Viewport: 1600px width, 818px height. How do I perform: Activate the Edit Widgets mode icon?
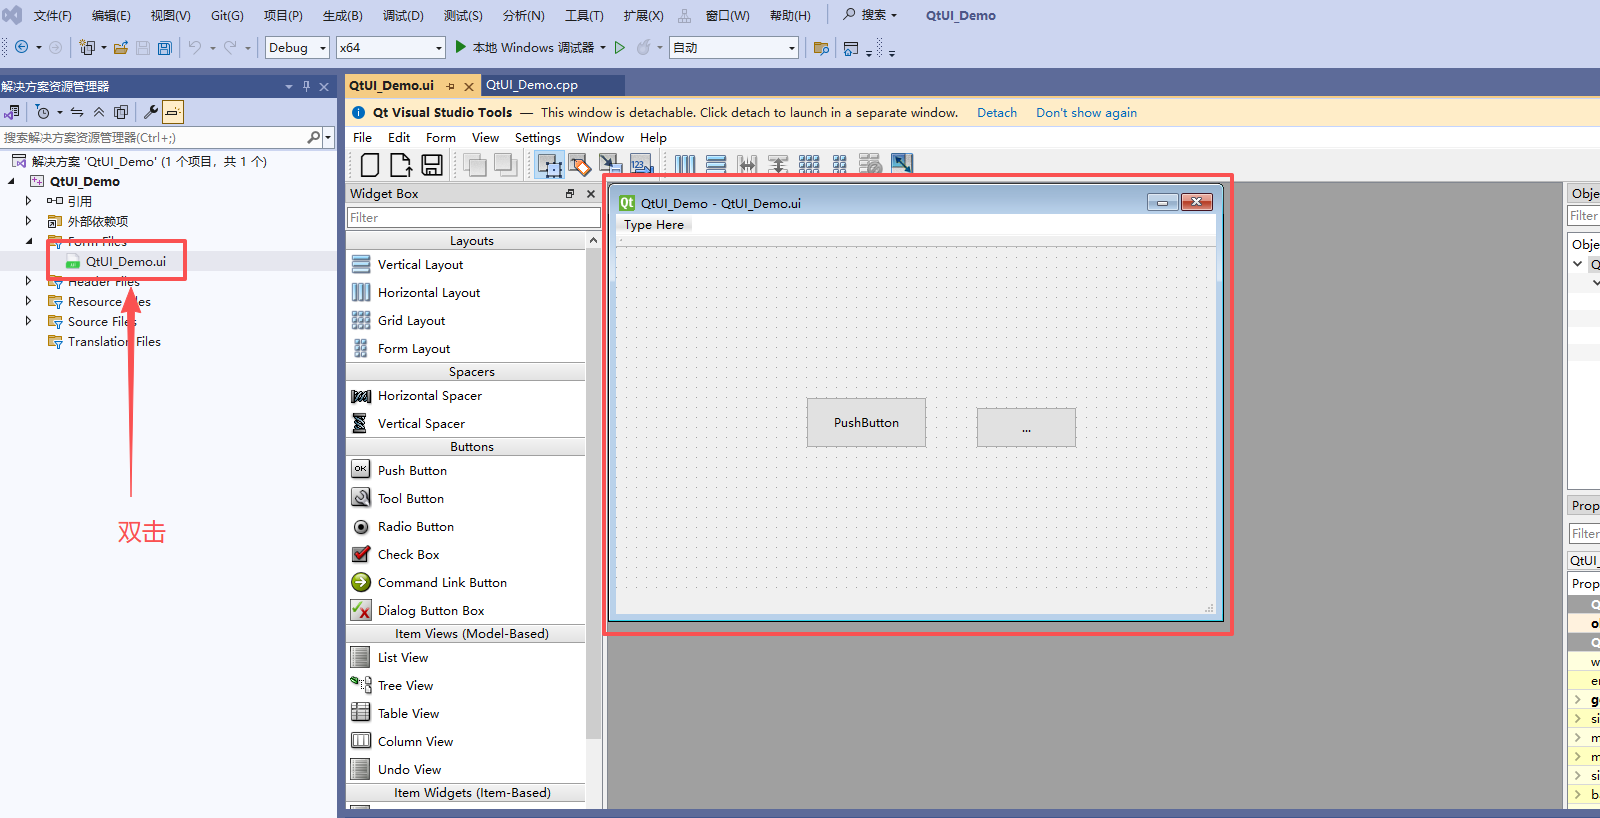click(x=549, y=165)
